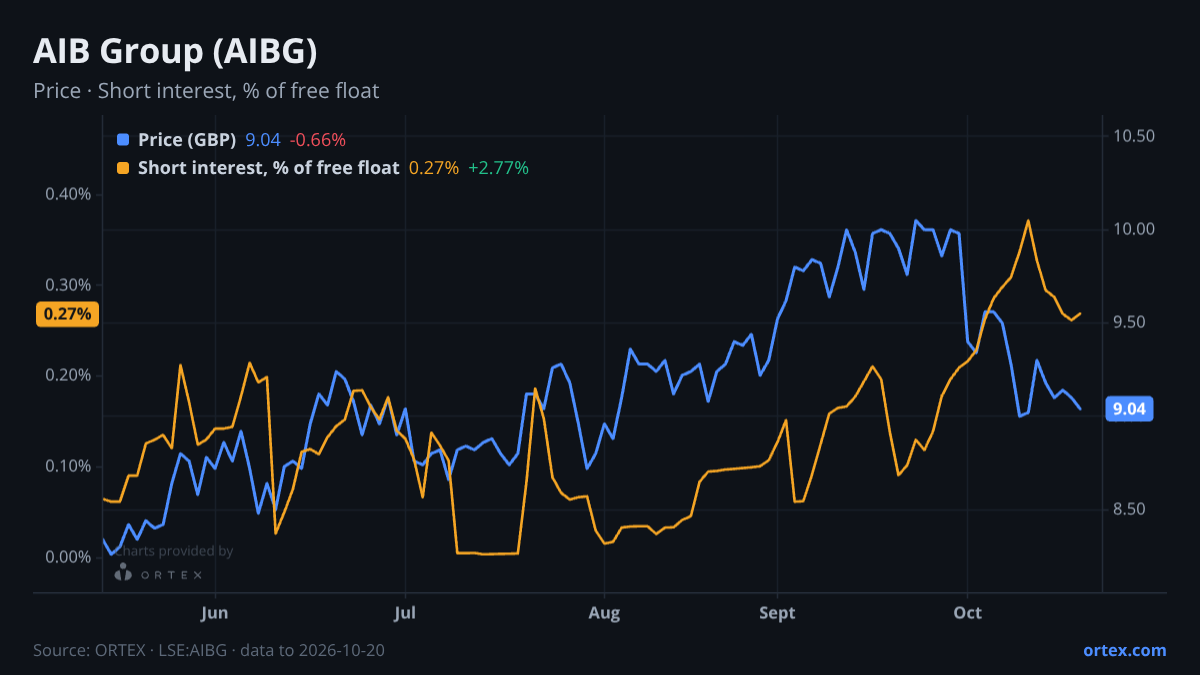Click the 0.27% value in the legend
The height and width of the screenshot is (675, 1200).
[x=434, y=168]
